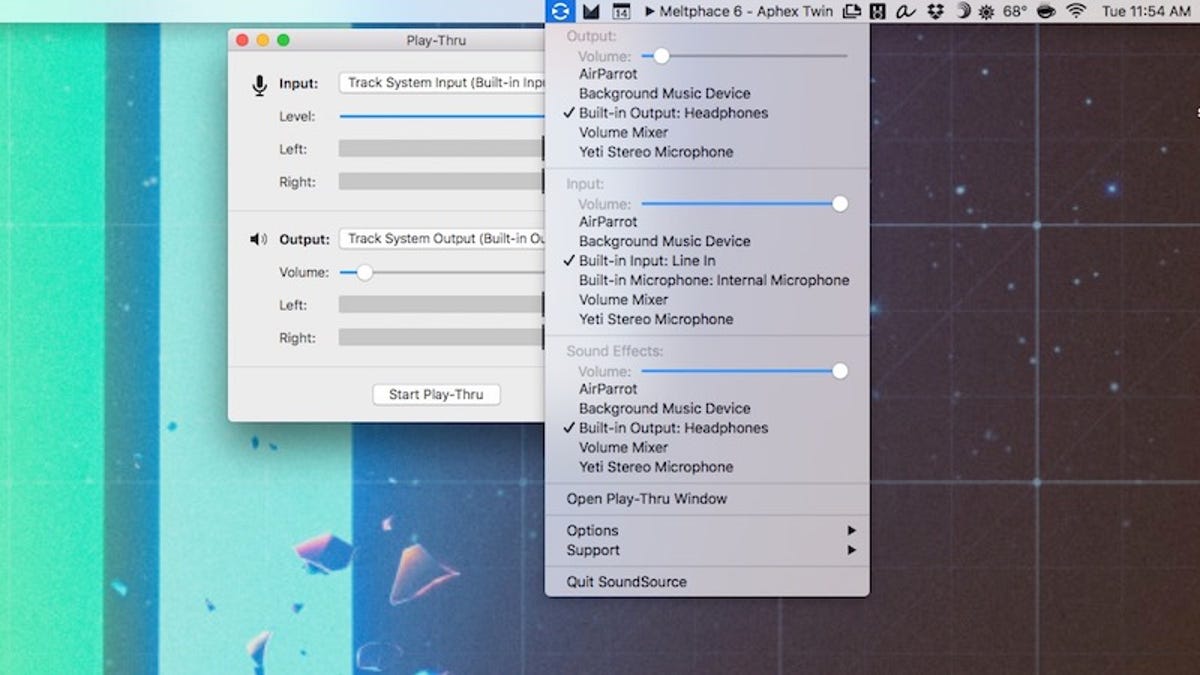This screenshot has width=1200, height=675.
Task: Click the Volume slider knob in Play-Thru
Action: pyautogui.click(x=365, y=272)
